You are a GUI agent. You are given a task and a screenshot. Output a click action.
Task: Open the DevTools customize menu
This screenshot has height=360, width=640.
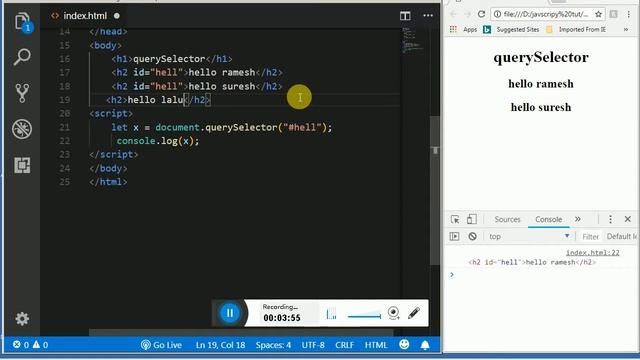(x=610, y=219)
